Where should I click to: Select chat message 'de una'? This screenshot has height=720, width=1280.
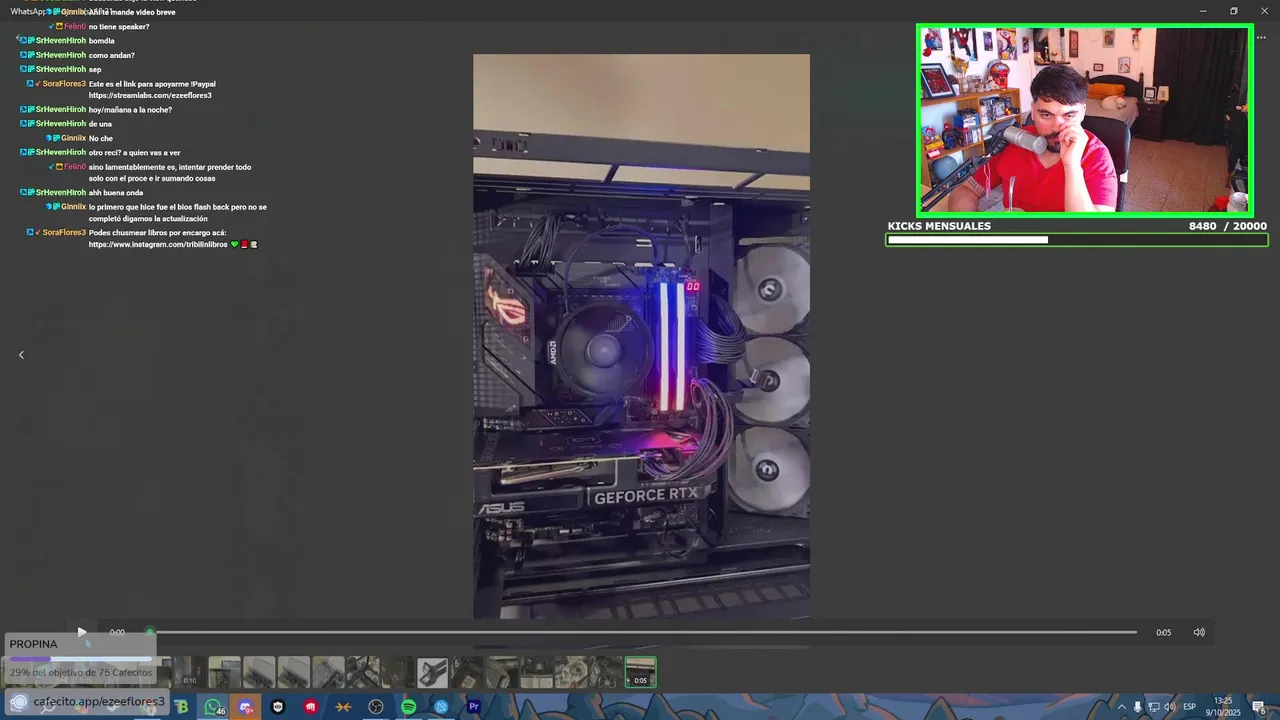pos(100,124)
